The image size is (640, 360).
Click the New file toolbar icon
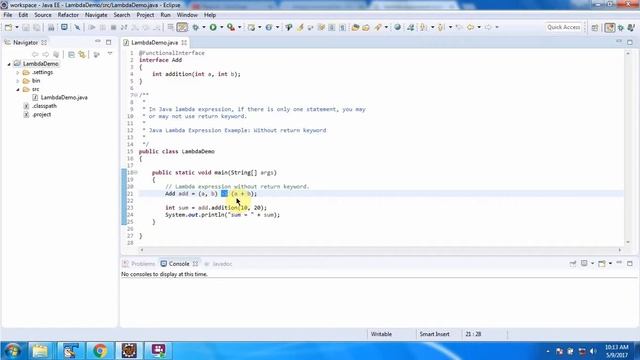pos(8,27)
